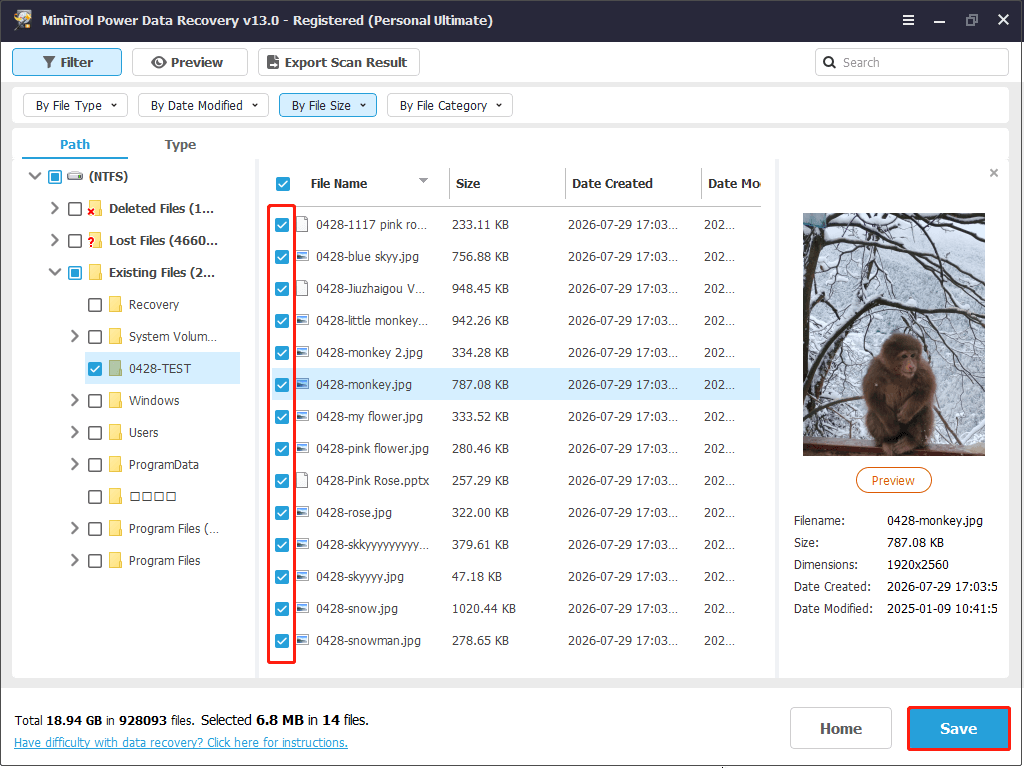Collapse the Existing Files node
Viewport: 1024px width, 768px height.
[x=55, y=272]
